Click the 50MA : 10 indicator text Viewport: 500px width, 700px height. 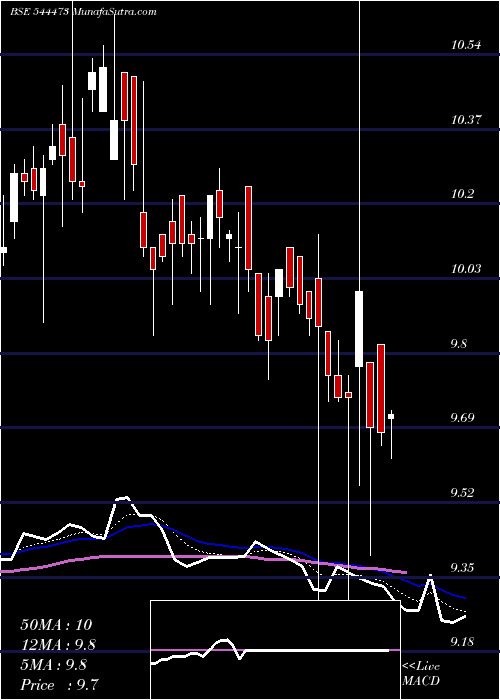pyautogui.click(x=56, y=625)
